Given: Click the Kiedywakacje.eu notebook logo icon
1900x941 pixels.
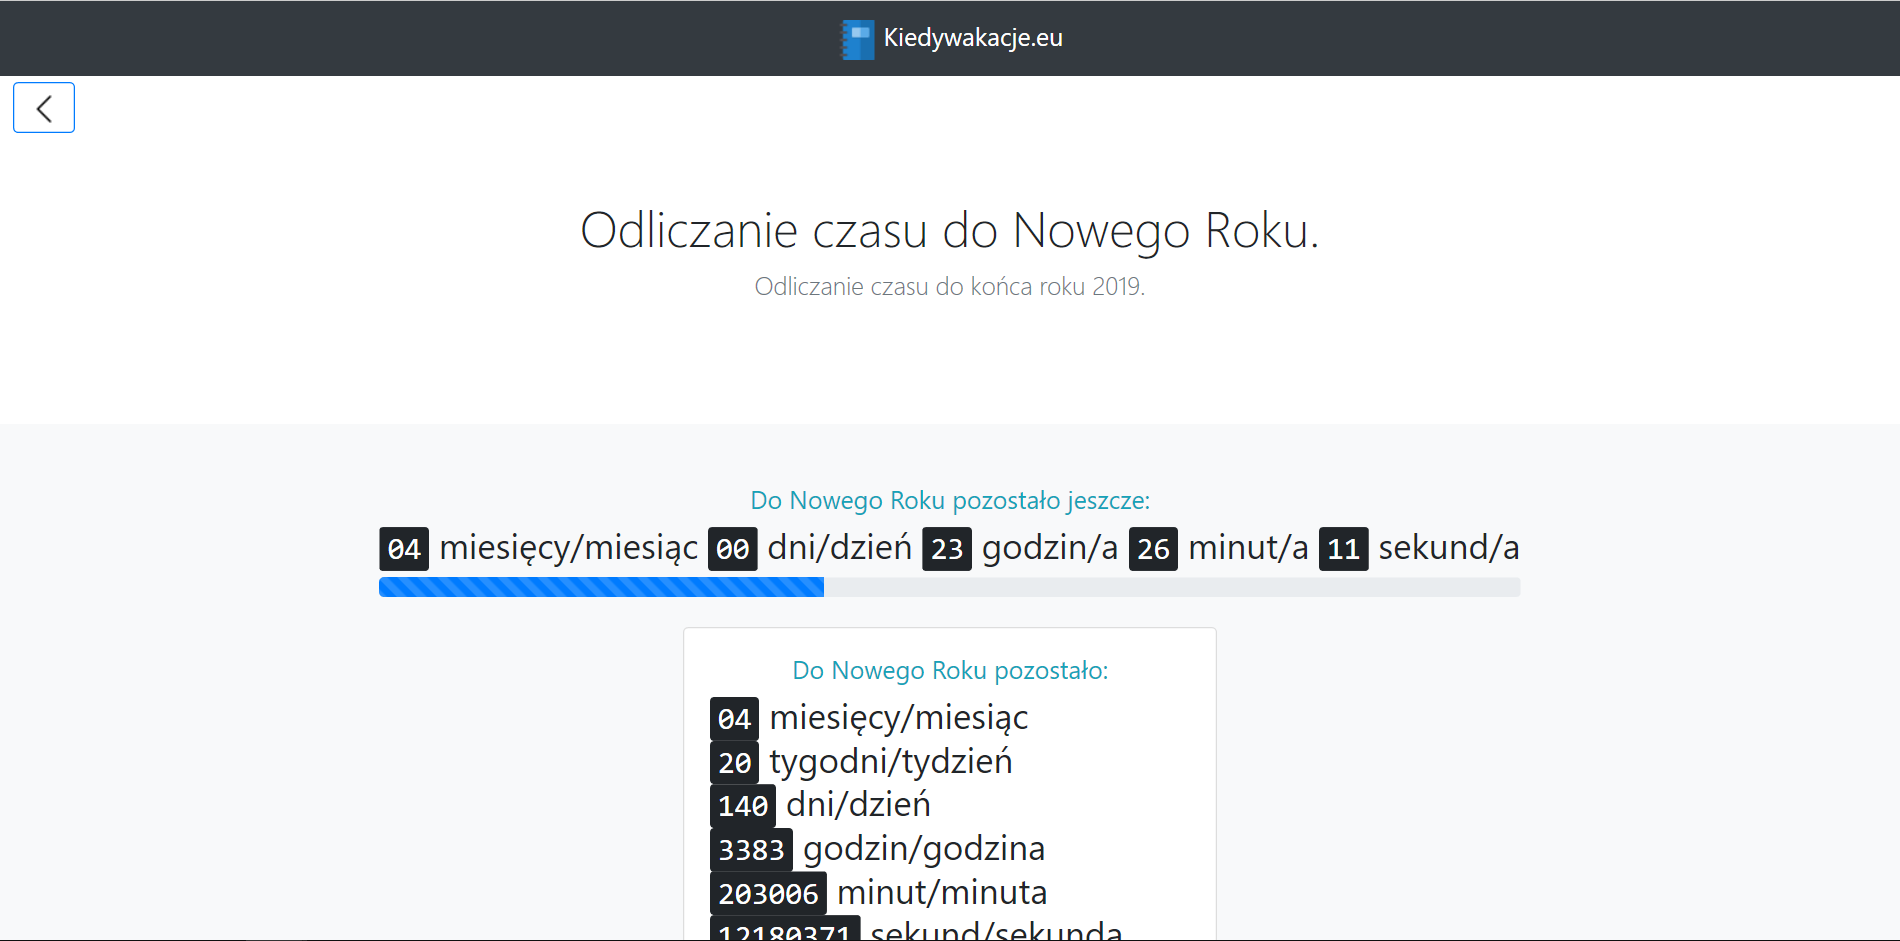Looking at the screenshot, I should click(858, 39).
